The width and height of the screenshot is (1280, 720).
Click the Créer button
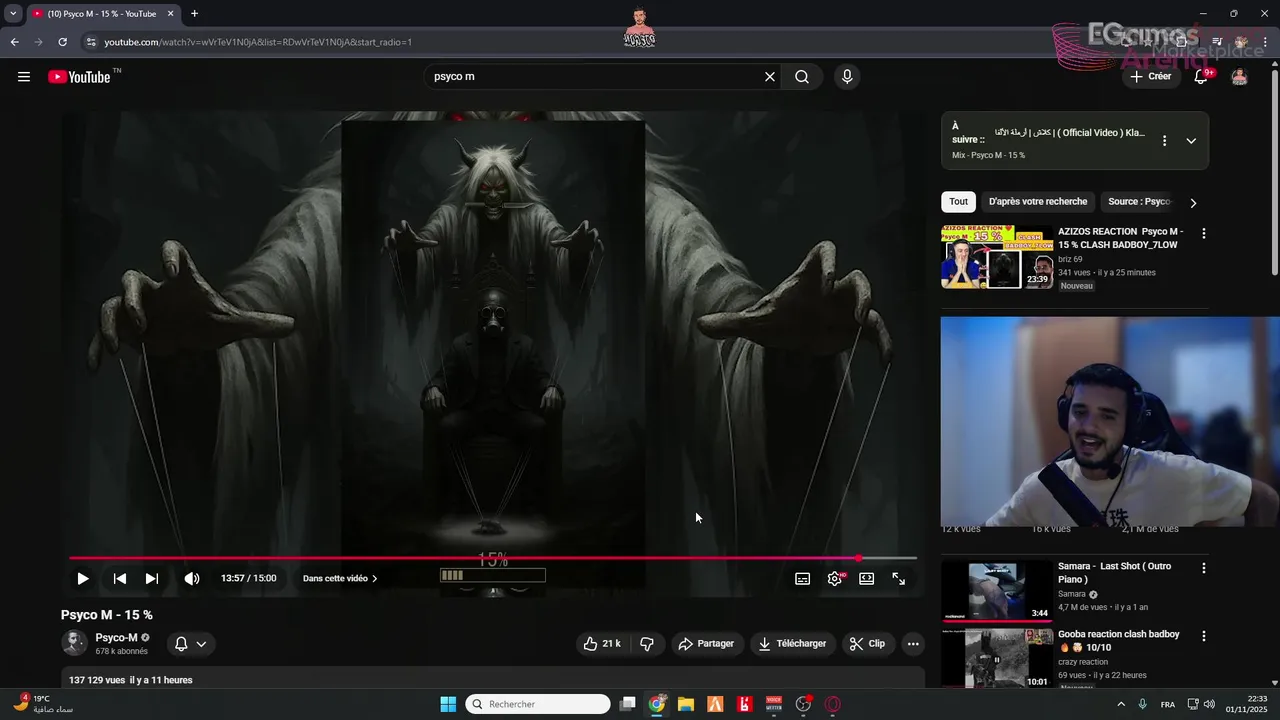pos(1150,76)
